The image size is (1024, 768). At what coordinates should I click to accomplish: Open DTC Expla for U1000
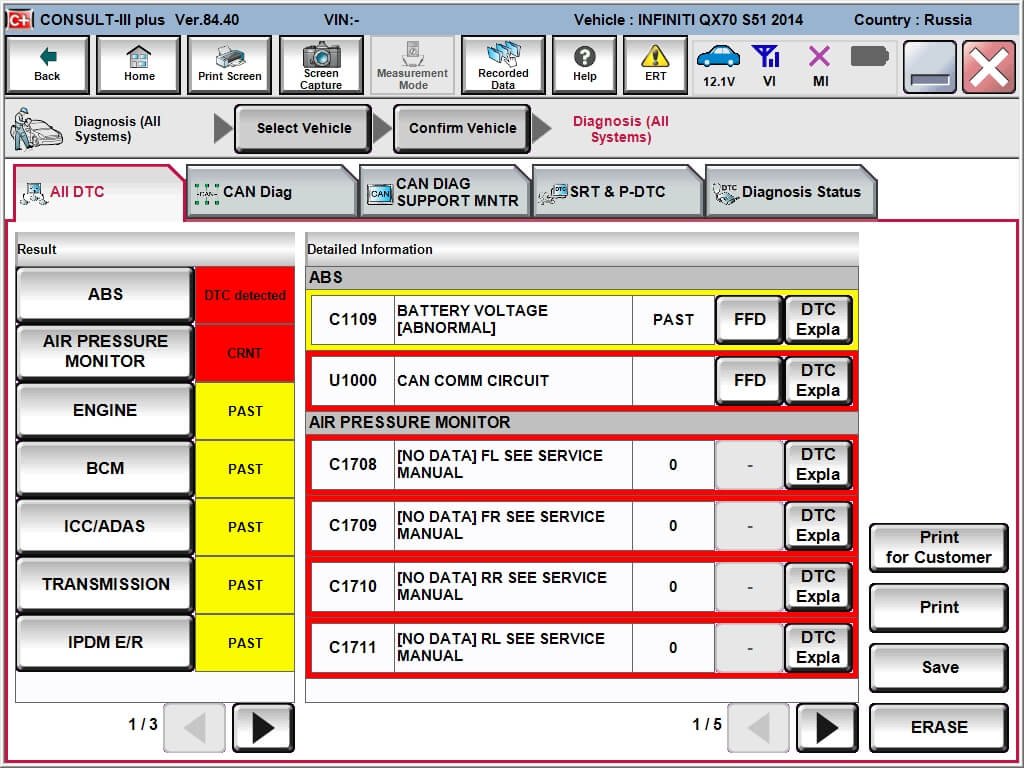point(818,380)
